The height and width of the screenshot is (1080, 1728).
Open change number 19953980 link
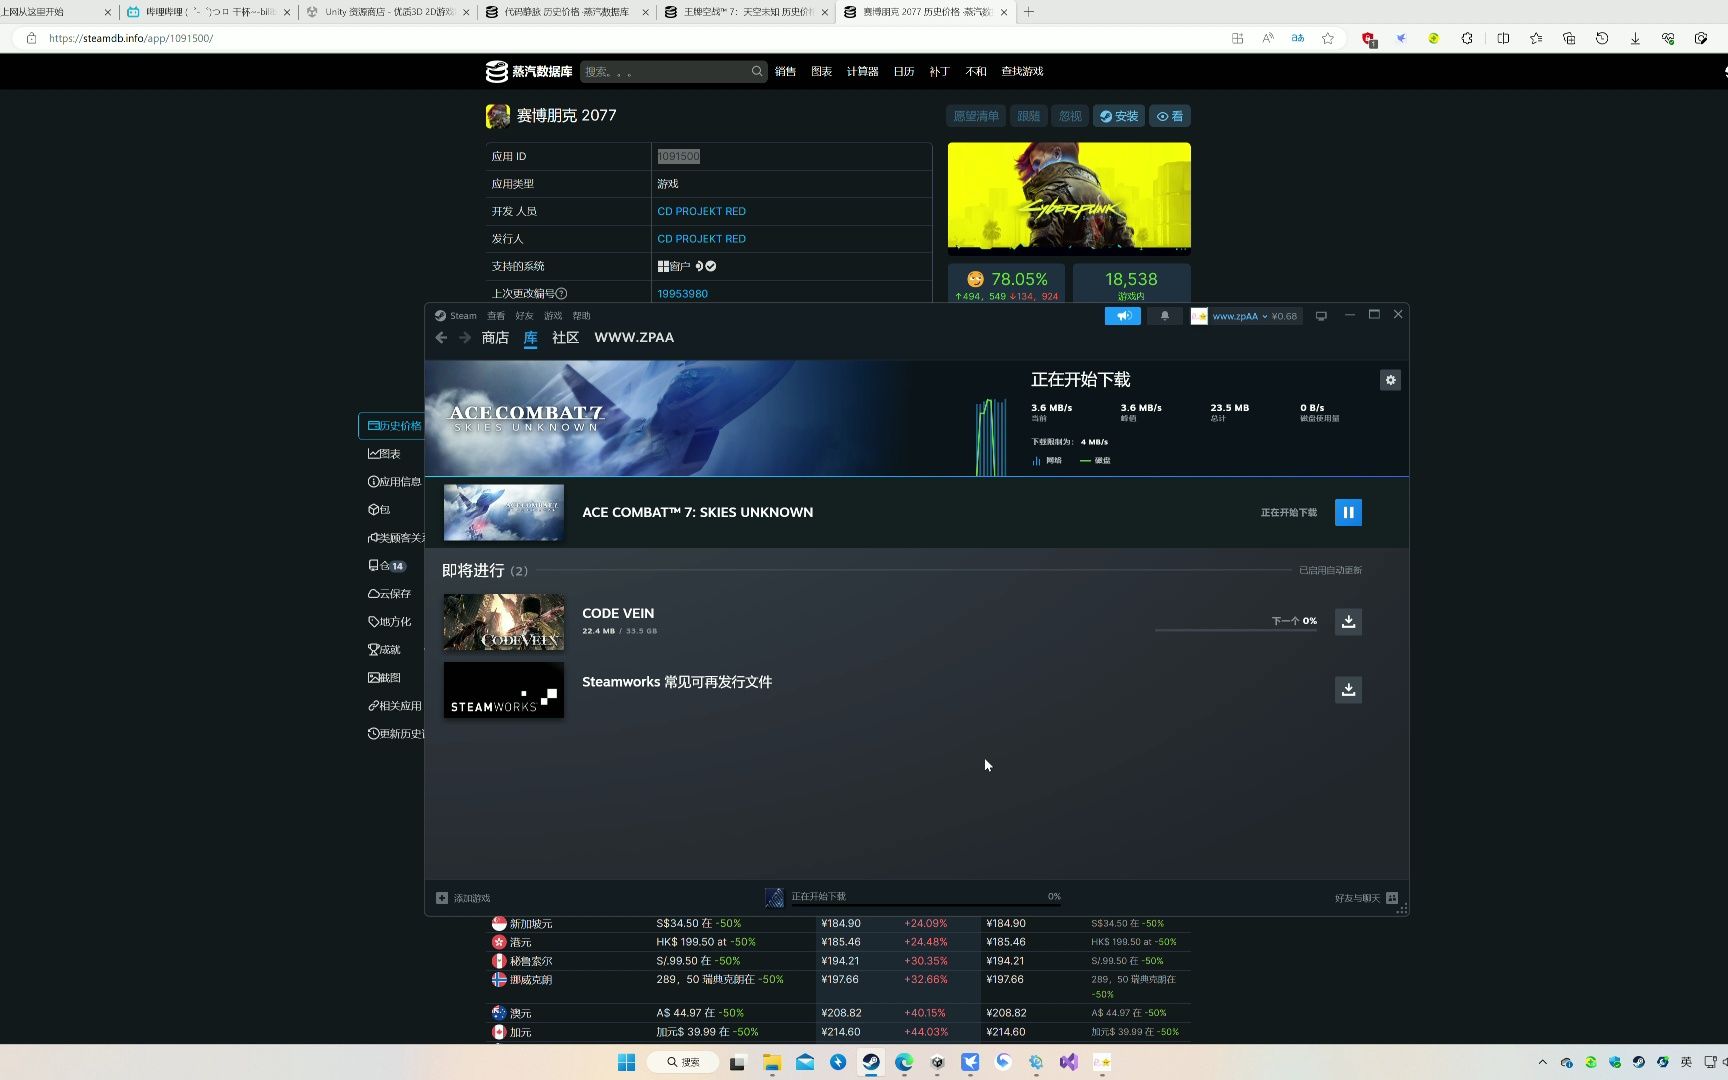pos(682,294)
